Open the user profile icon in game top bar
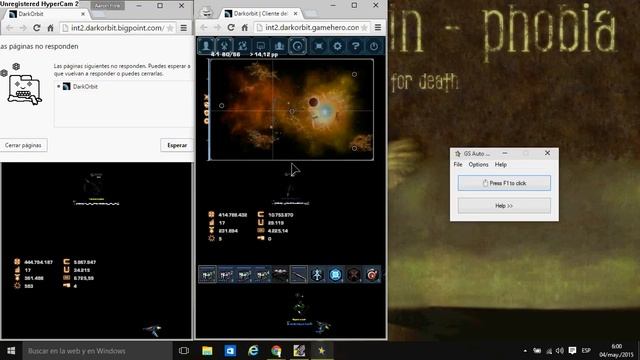The height and width of the screenshot is (360, 640). [206, 46]
